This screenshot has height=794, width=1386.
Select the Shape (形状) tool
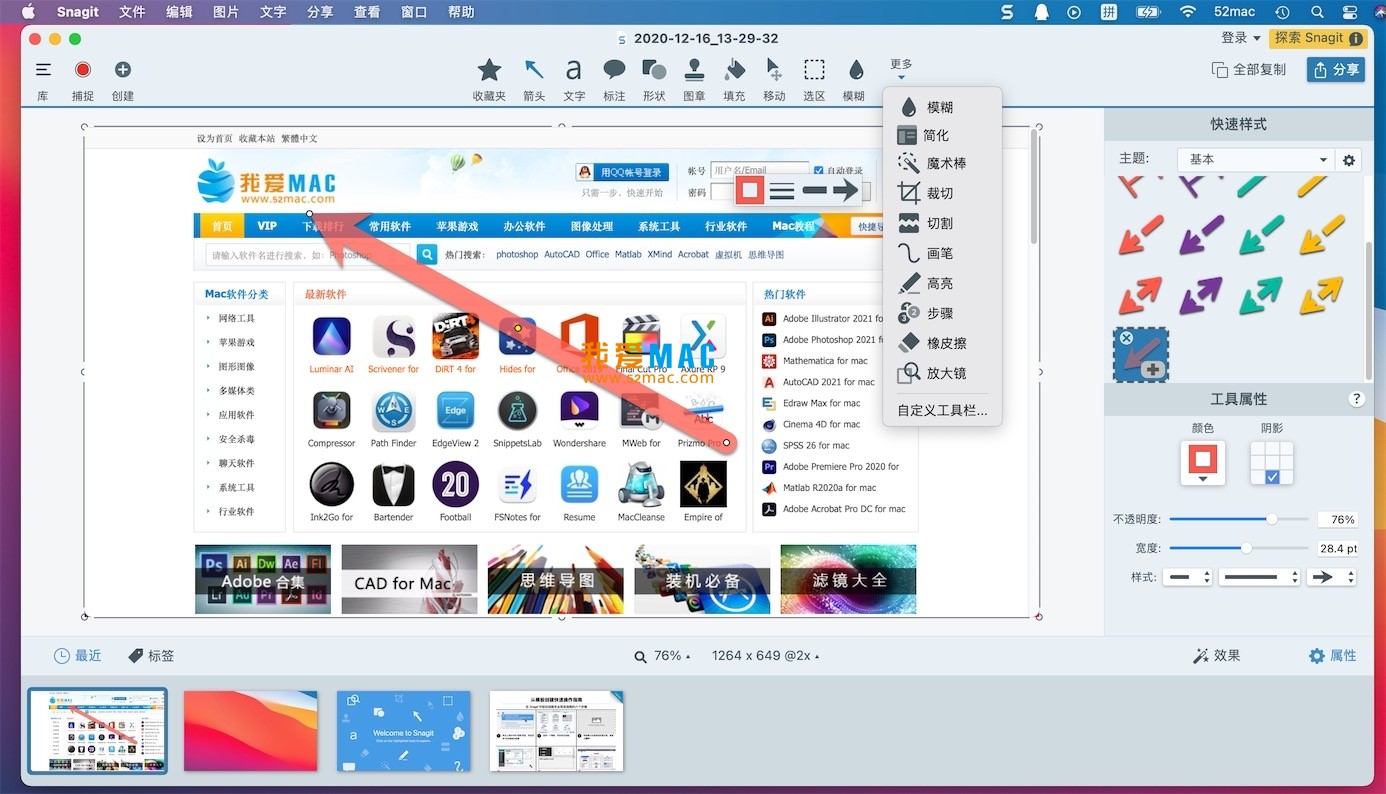[654, 70]
